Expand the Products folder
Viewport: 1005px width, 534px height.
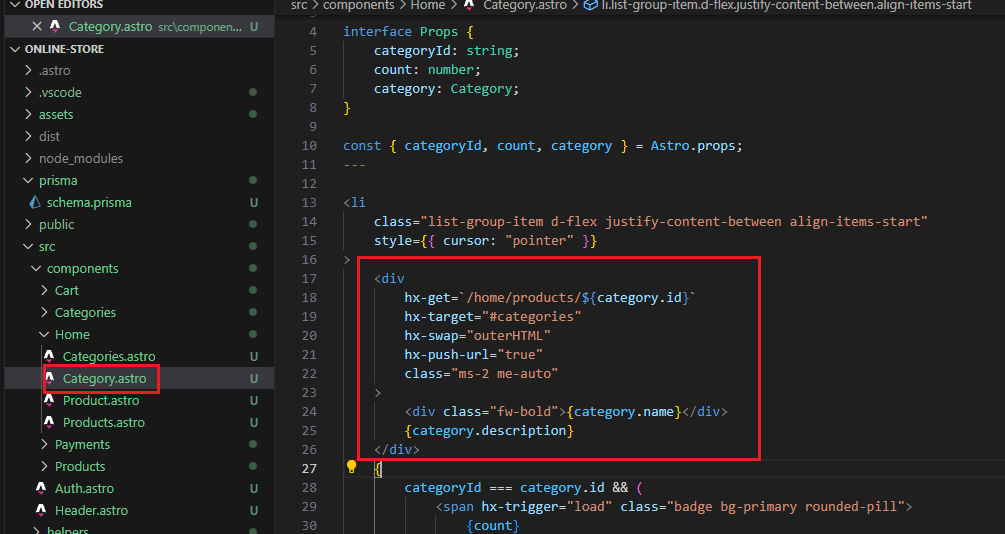(x=44, y=466)
